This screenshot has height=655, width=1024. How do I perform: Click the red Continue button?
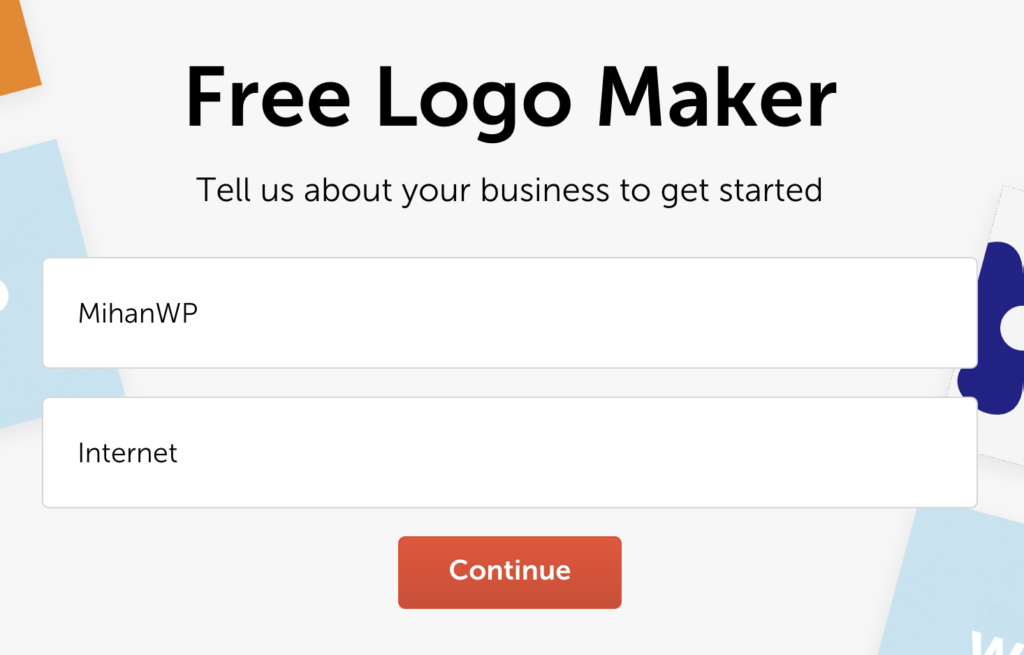click(x=509, y=572)
